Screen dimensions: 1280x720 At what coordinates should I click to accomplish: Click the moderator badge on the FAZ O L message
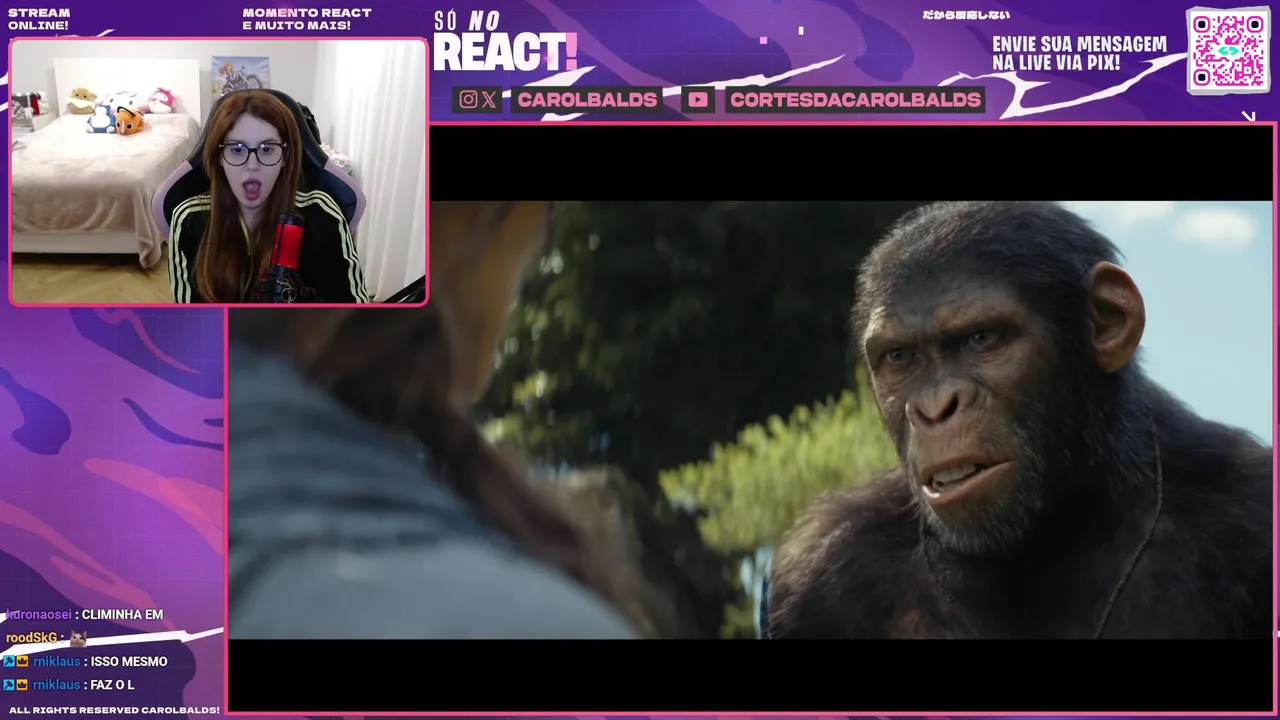(8, 684)
